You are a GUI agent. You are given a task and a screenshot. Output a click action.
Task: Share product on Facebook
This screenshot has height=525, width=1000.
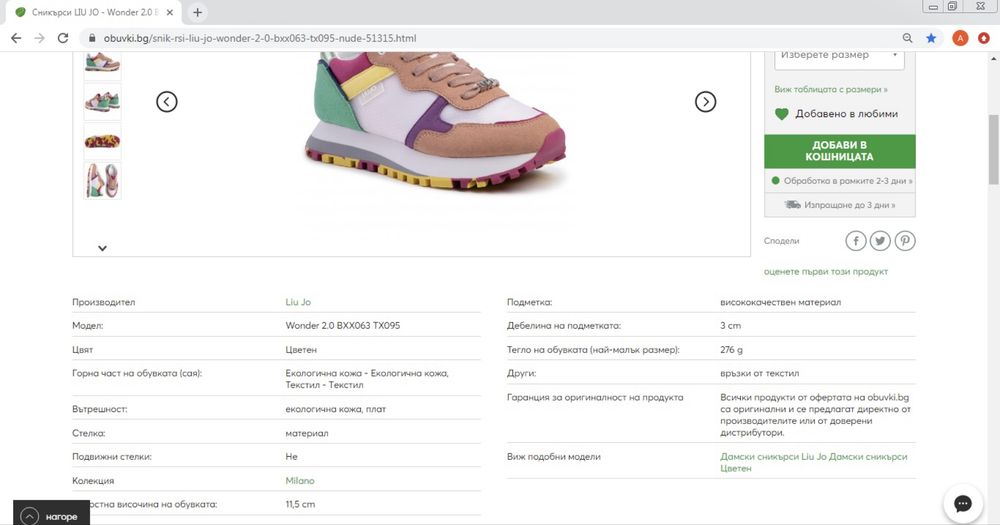(x=856, y=240)
